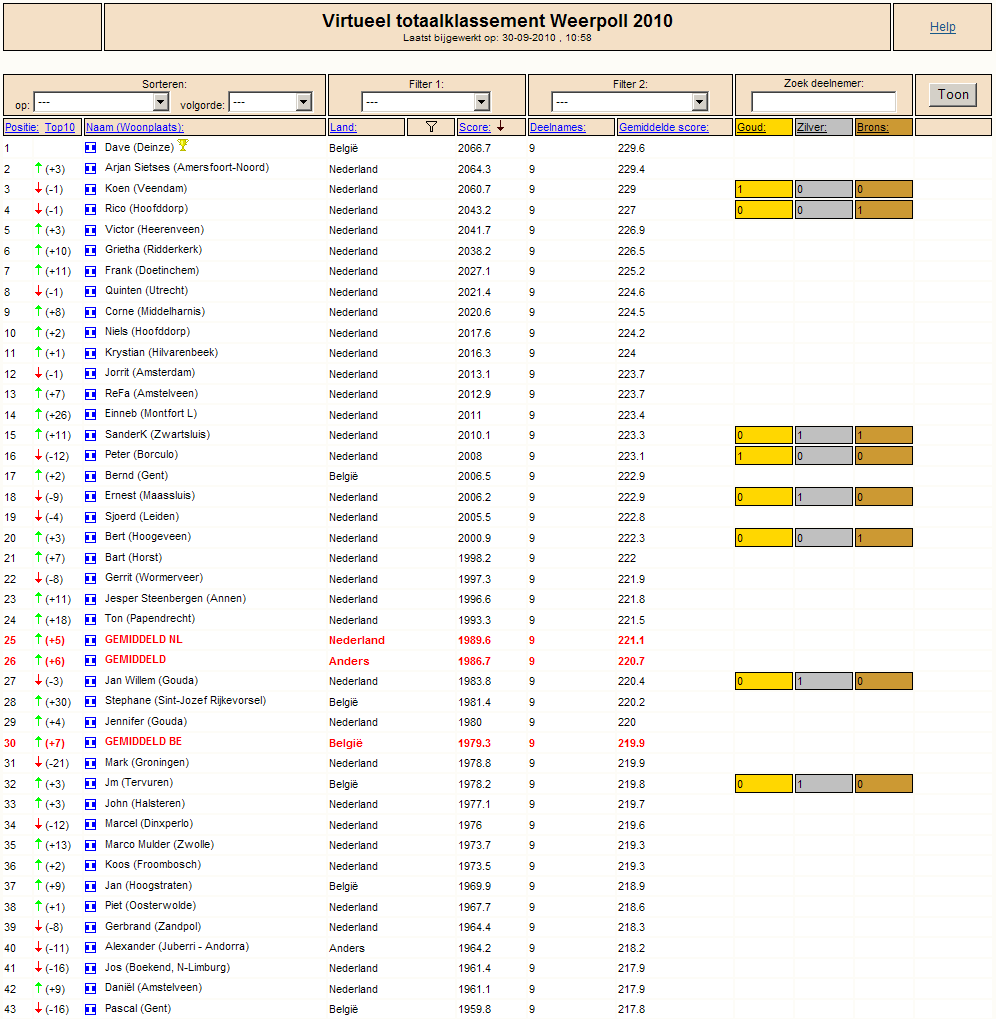Click the trophy icon next to Dave (Deinze)
This screenshot has height=1019, width=996.
pyautogui.click(x=183, y=145)
